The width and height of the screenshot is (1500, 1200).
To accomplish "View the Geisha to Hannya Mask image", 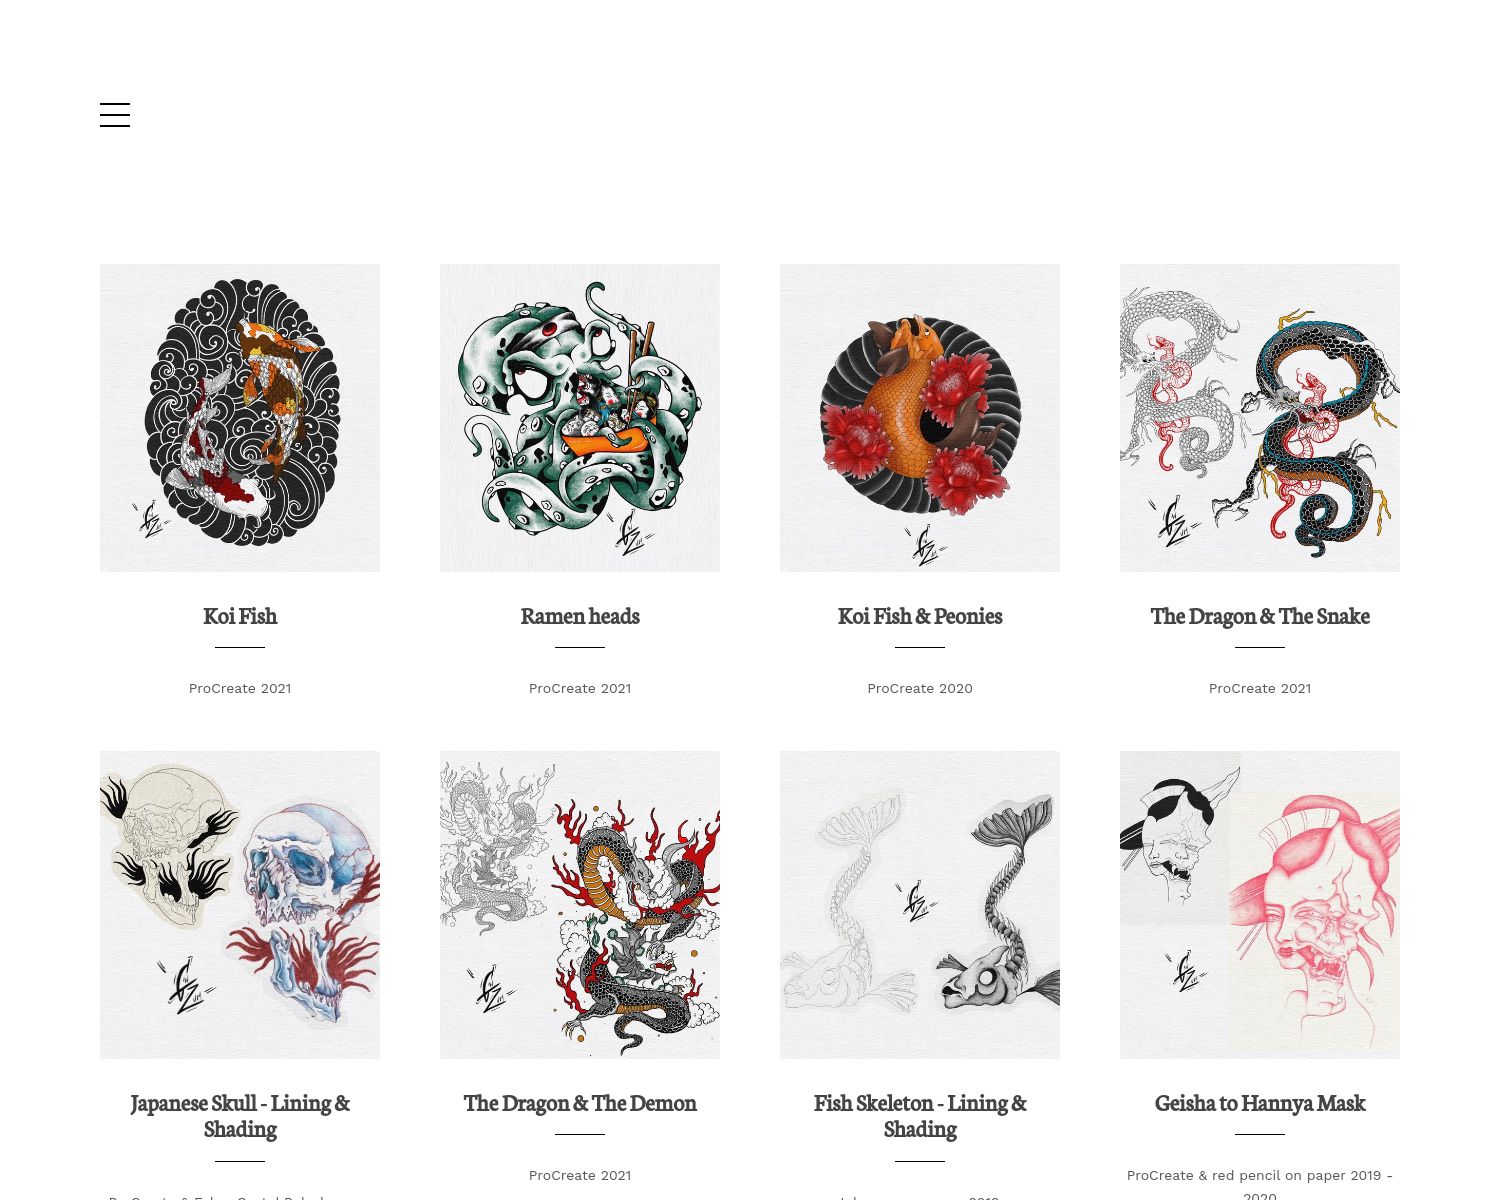I will 1260,905.
